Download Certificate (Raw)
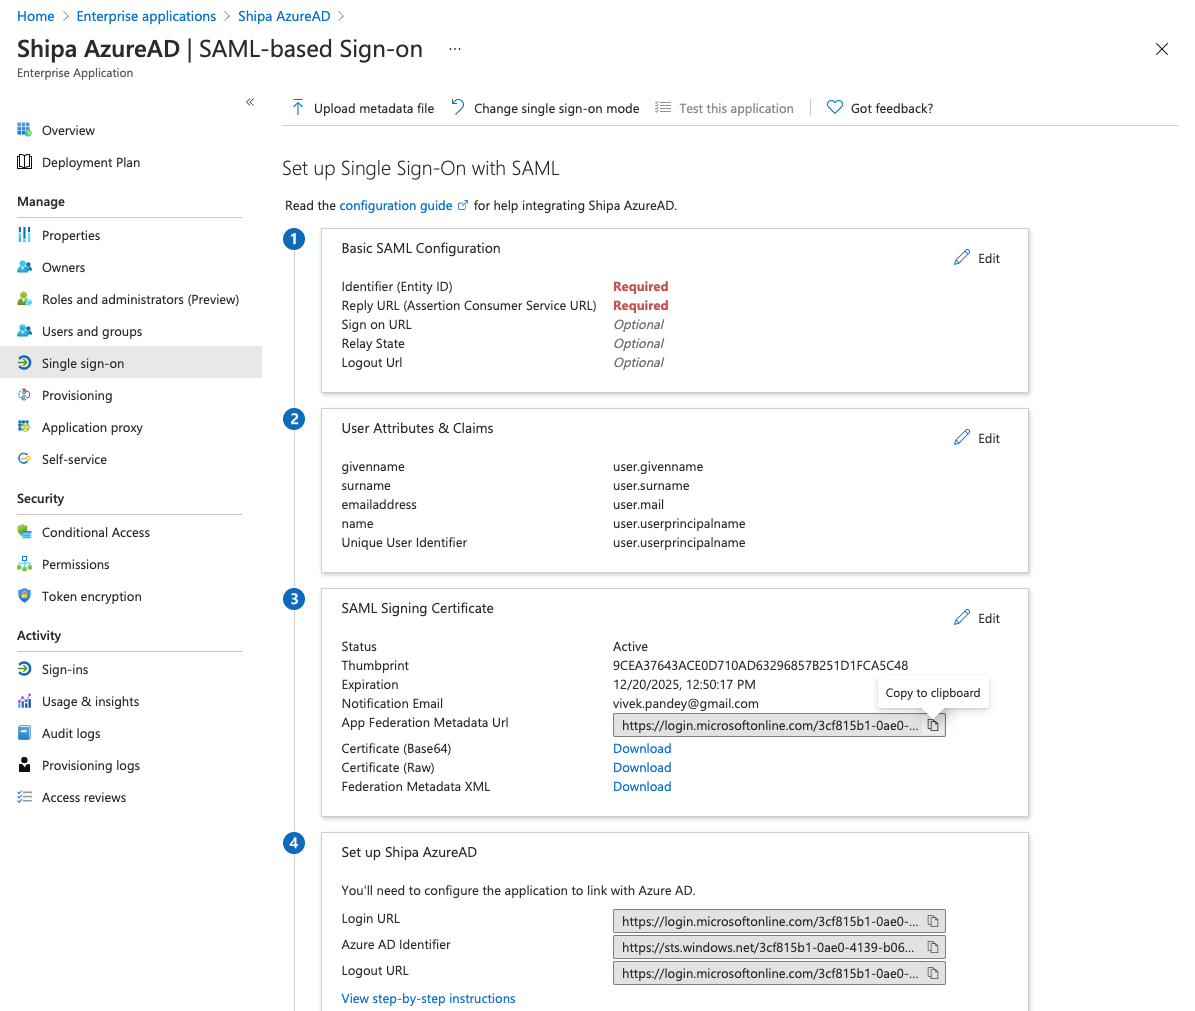 (x=642, y=767)
